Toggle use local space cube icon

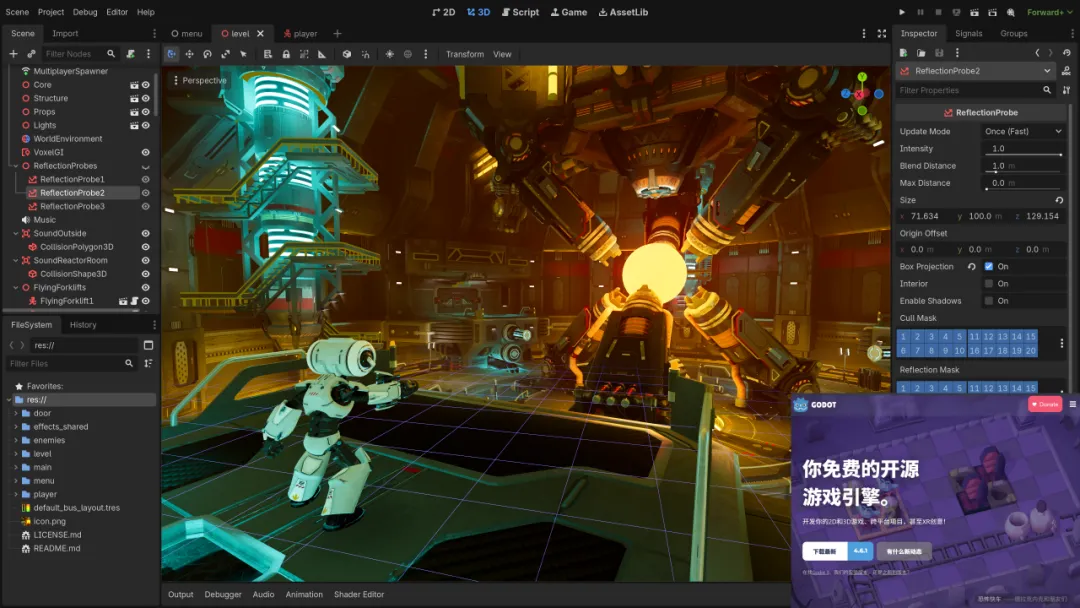(x=346, y=54)
